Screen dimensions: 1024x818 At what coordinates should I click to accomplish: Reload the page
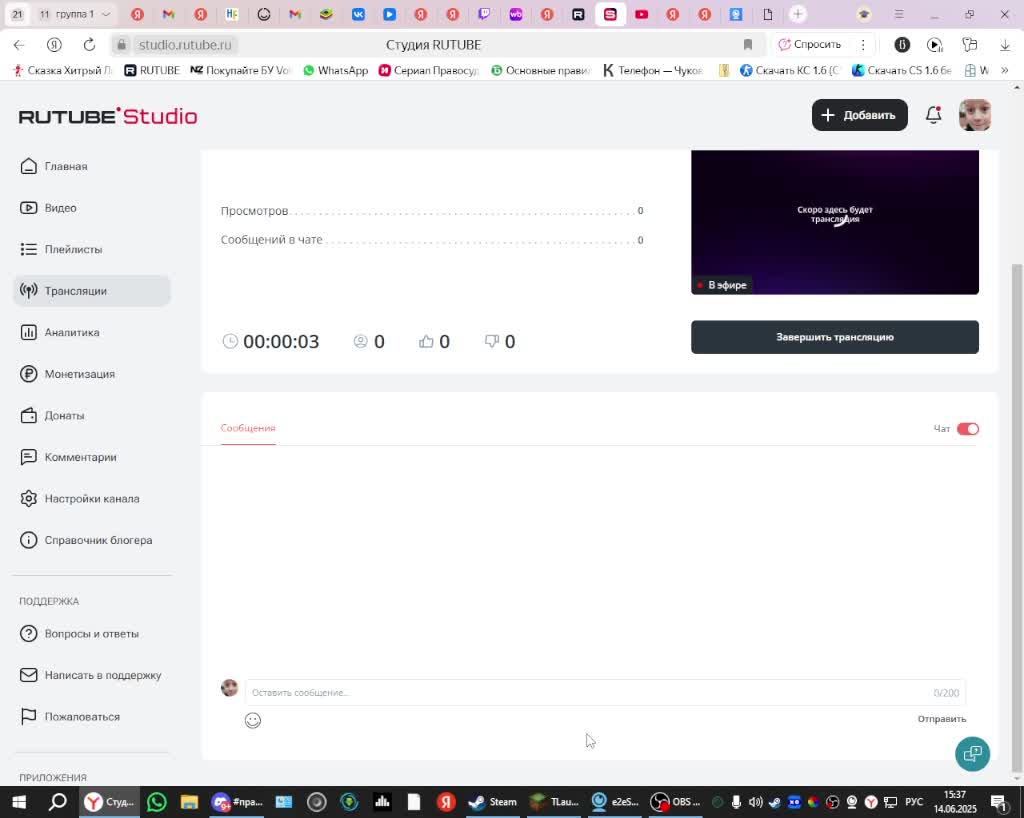point(89,44)
